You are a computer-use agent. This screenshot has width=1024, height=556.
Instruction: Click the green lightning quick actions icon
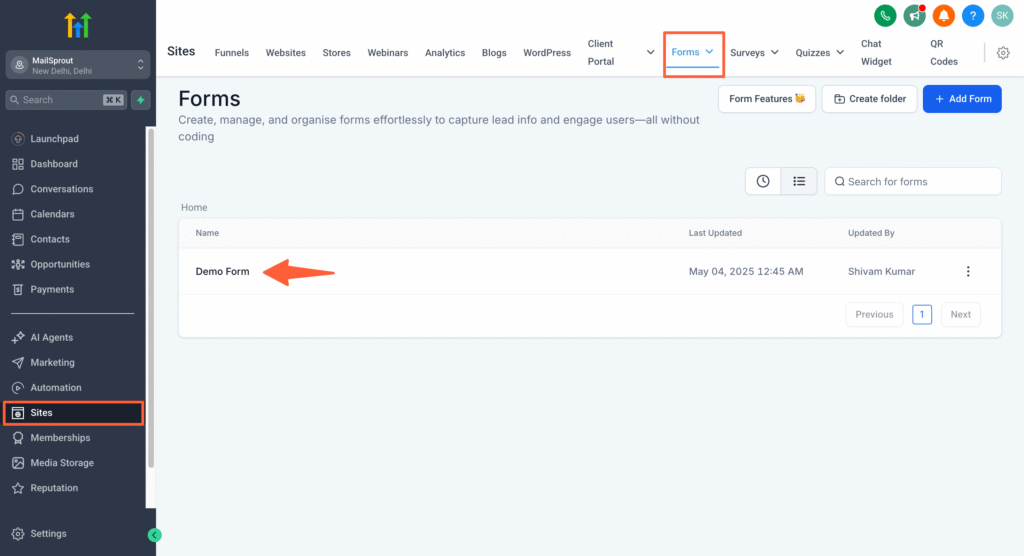(141, 100)
